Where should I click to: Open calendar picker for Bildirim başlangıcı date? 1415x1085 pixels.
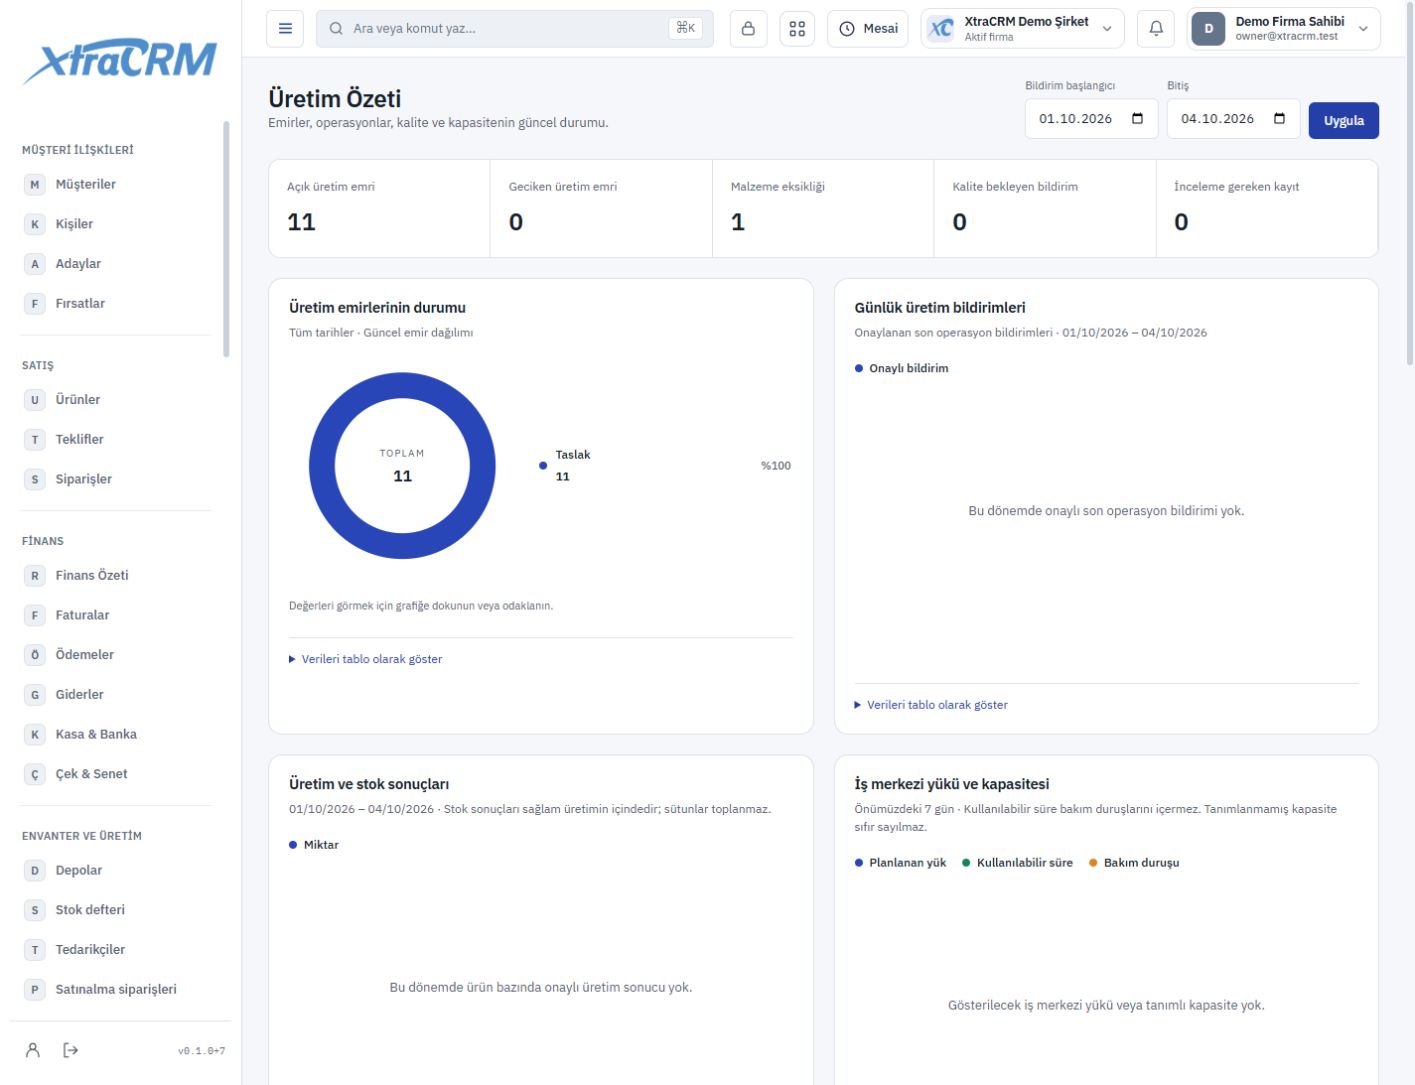[x=1137, y=119]
